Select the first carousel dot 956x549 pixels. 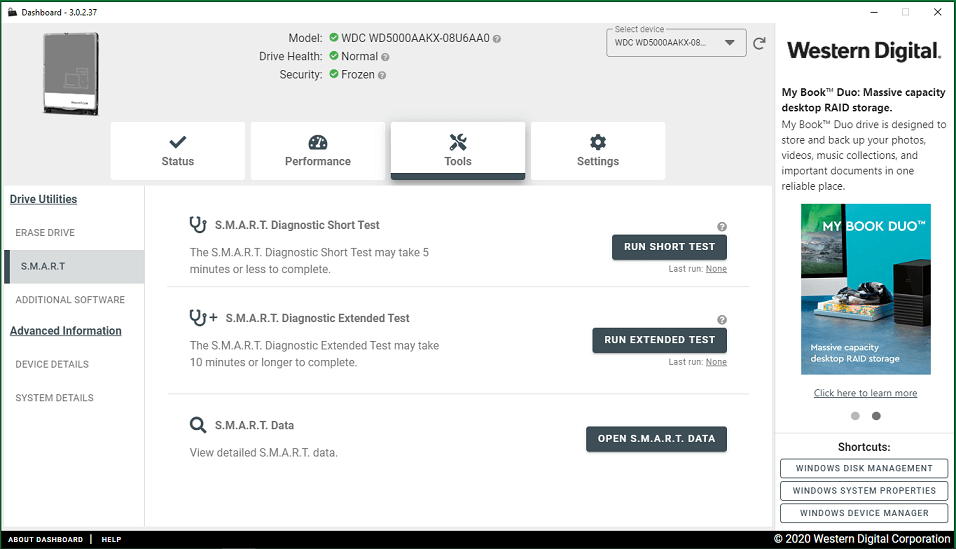(855, 416)
